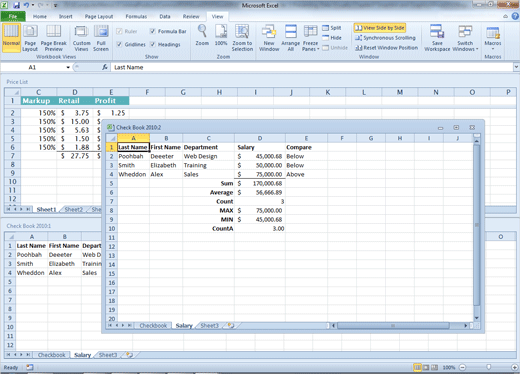520x374 pixels.
Task: Open the Switch Windows dropdown
Action: [465, 38]
